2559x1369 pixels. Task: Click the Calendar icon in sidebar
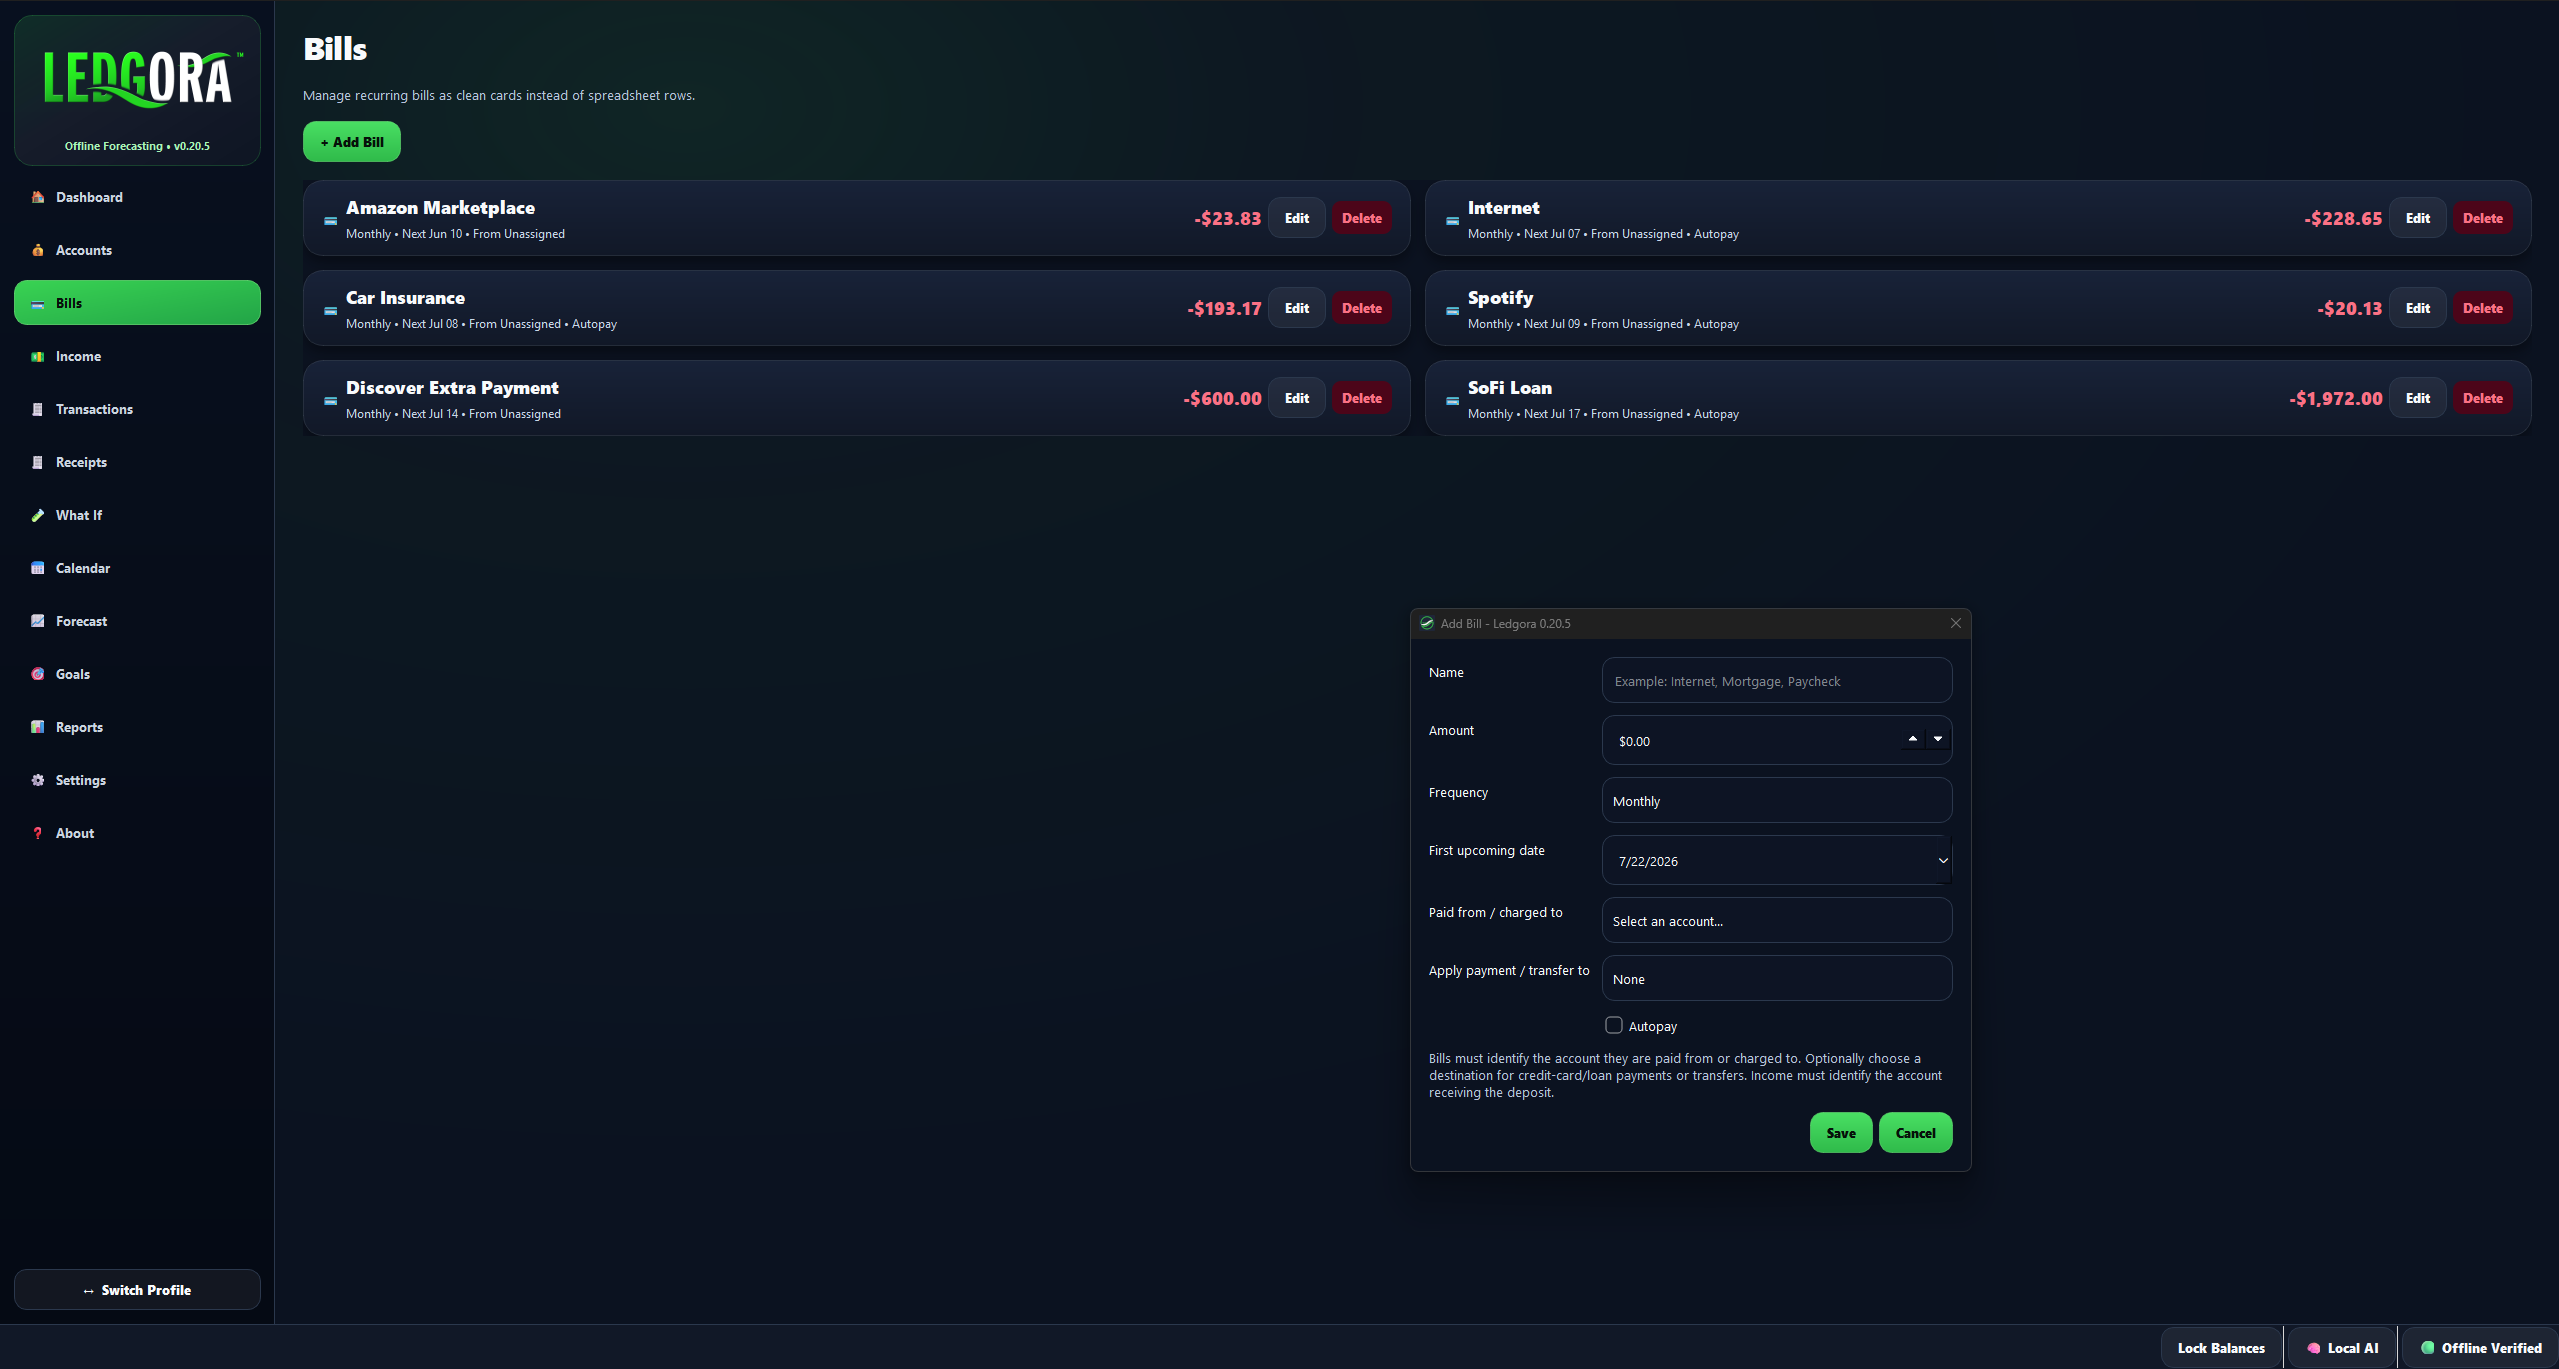coord(38,568)
